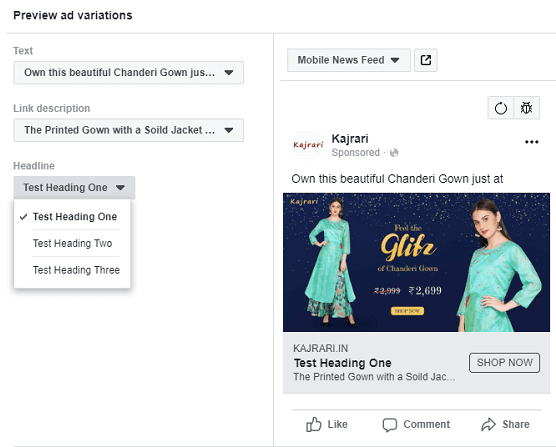Open the Link description dropdown
Viewport: 556px width, 447px height.
(128, 130)
